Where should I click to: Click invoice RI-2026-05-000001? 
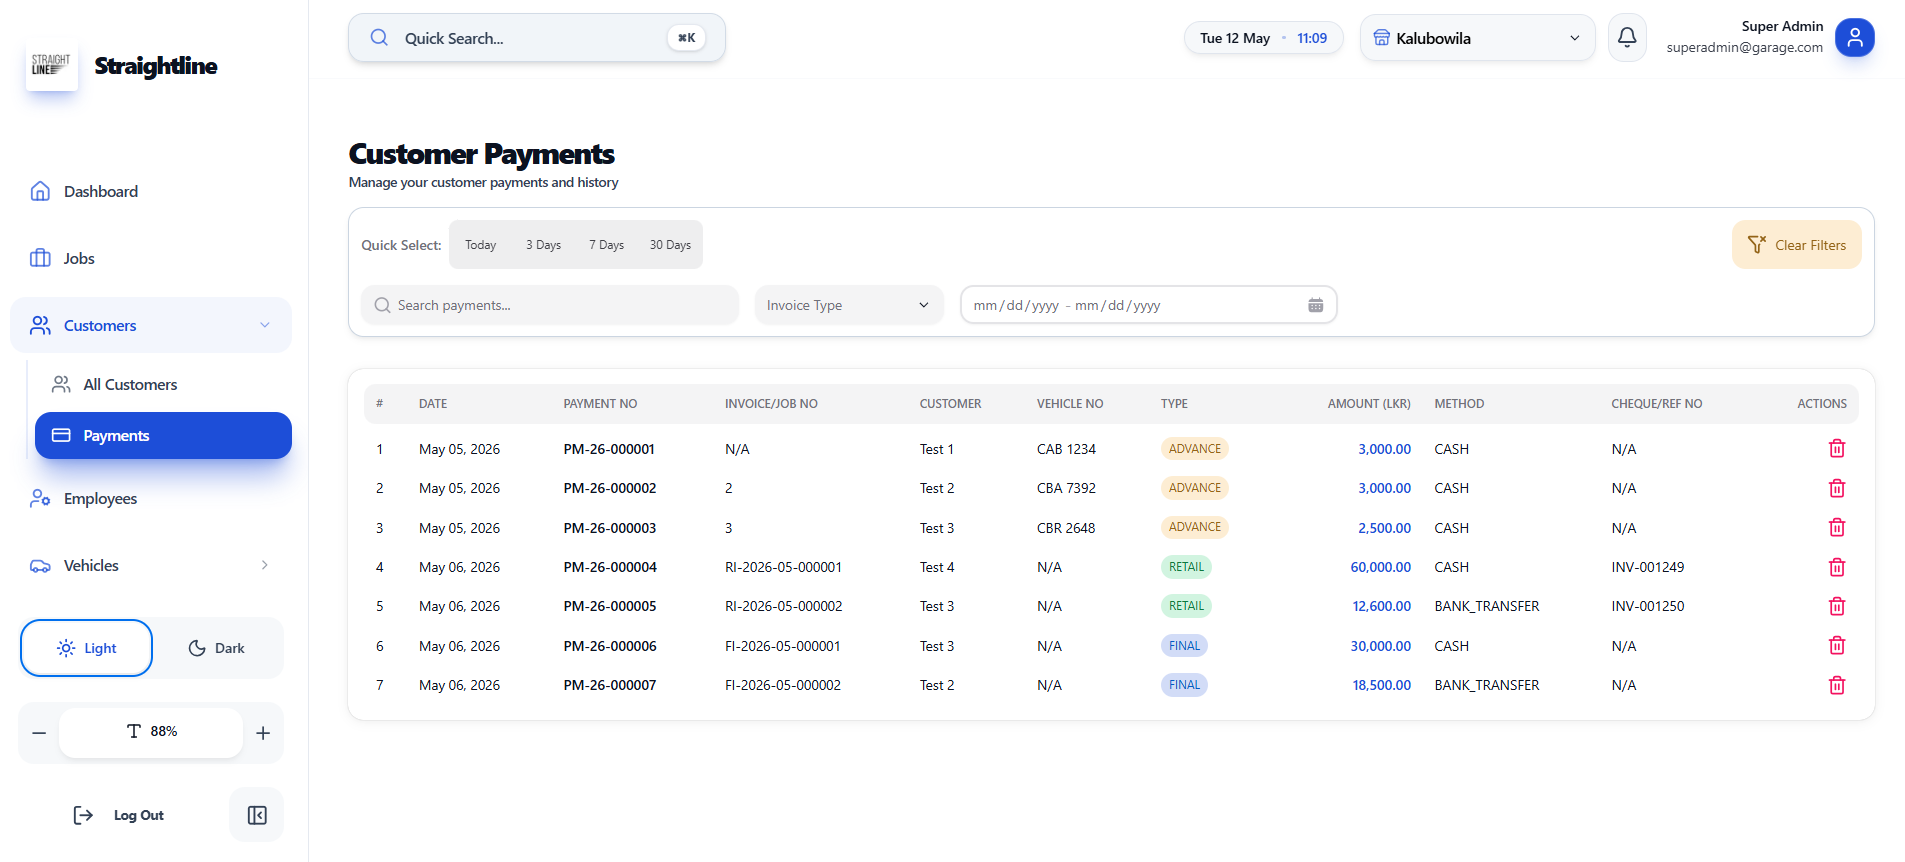coord(783,567)
